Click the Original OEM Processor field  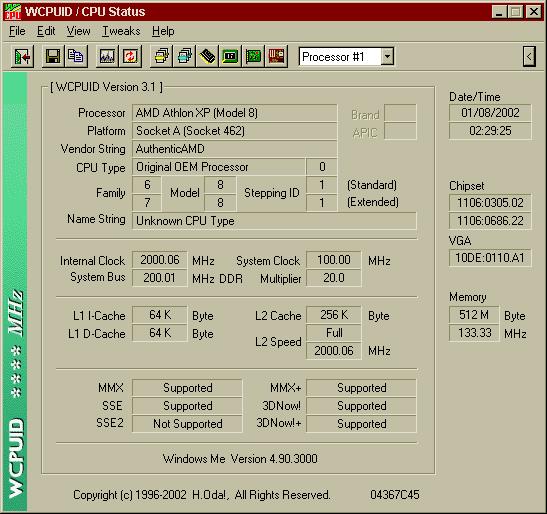pyautogui.click(x=218, y=167)
